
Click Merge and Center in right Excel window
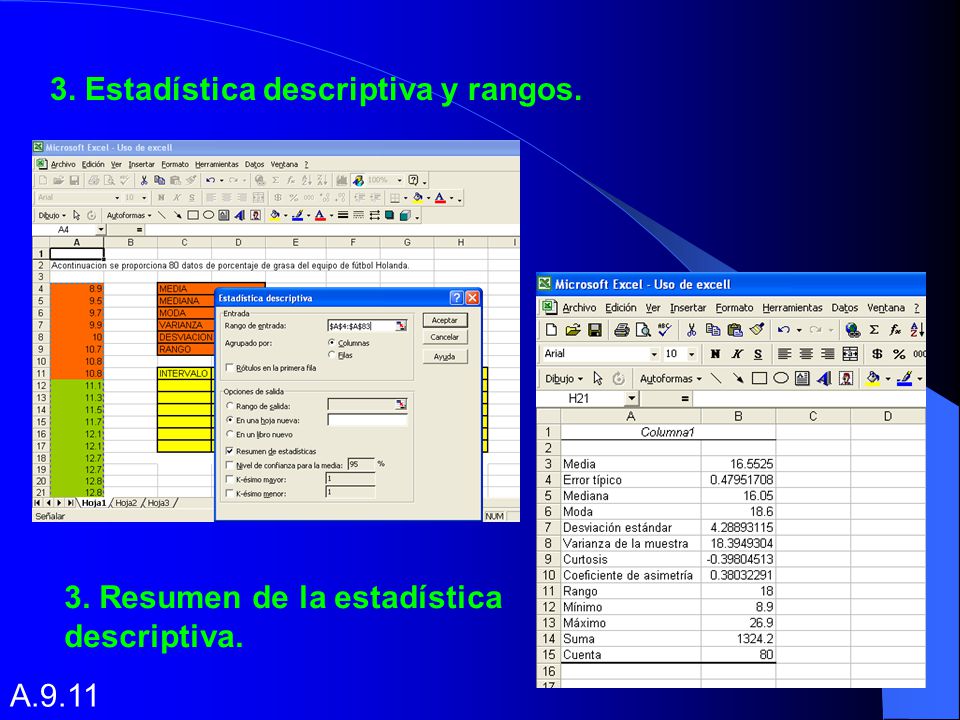pyautogui.click(x=850, y=354)
